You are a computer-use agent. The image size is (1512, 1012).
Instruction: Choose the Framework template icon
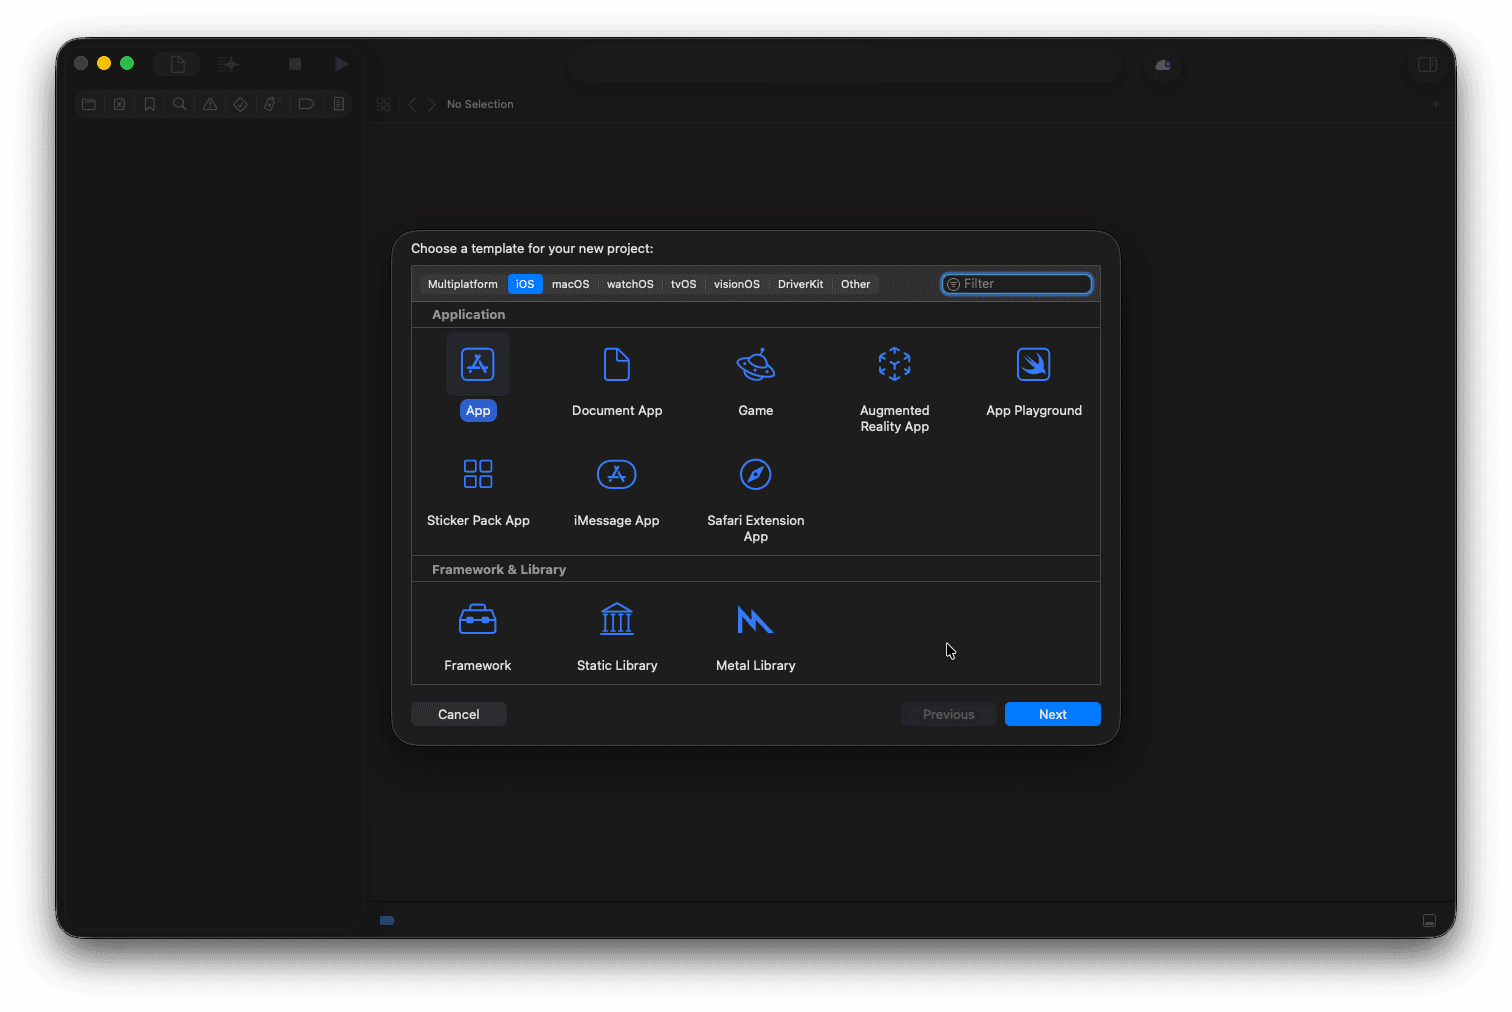(x=478, y=620)
